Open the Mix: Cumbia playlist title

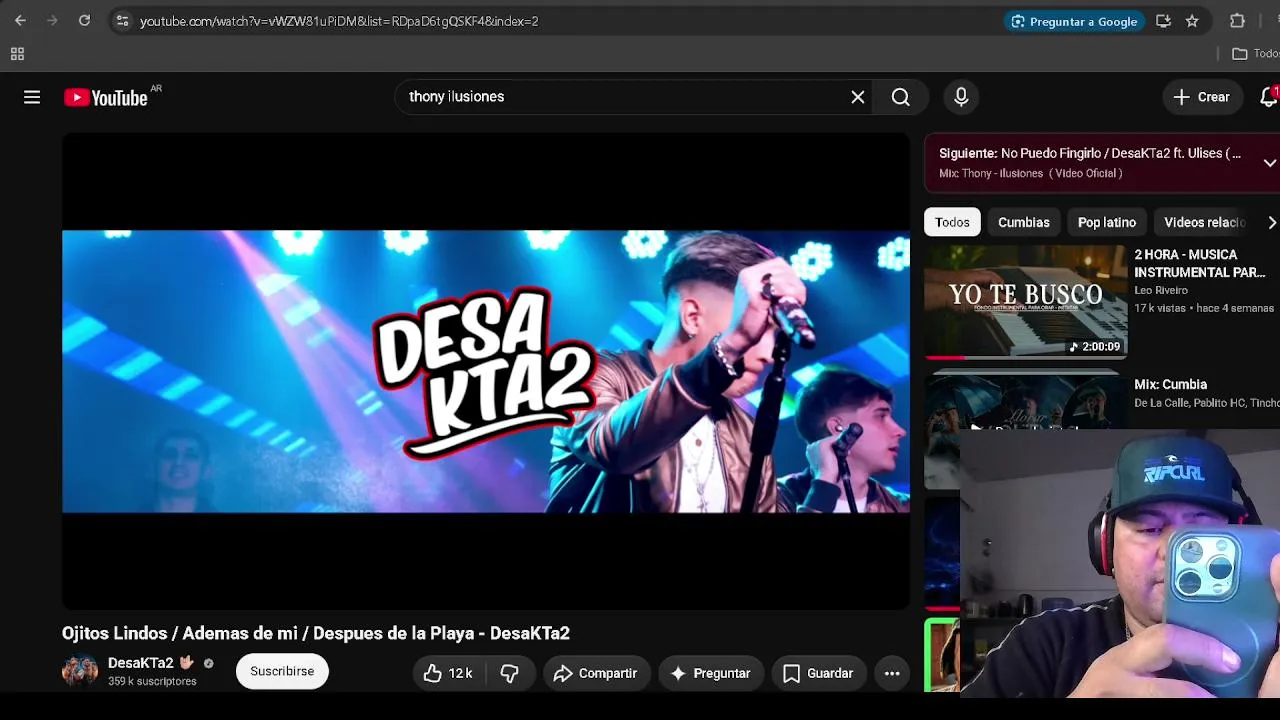pos(1170,384)
